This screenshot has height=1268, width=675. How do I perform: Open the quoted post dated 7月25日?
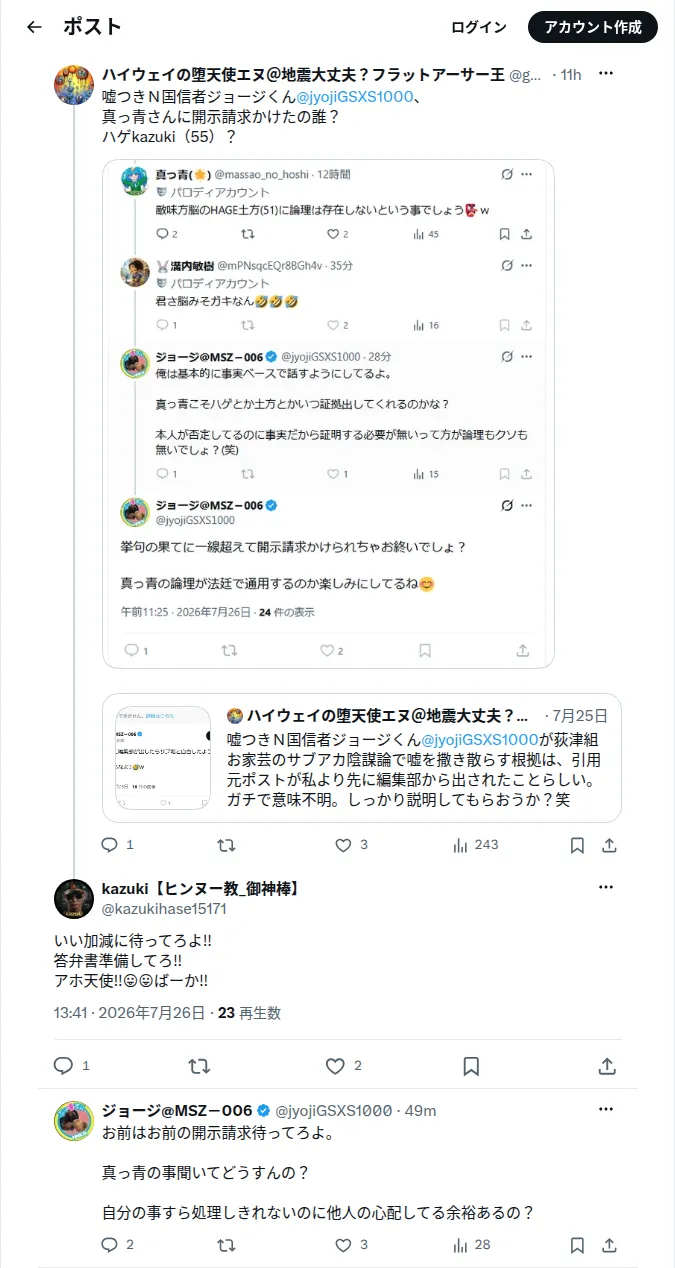click(x=362, y=758)
